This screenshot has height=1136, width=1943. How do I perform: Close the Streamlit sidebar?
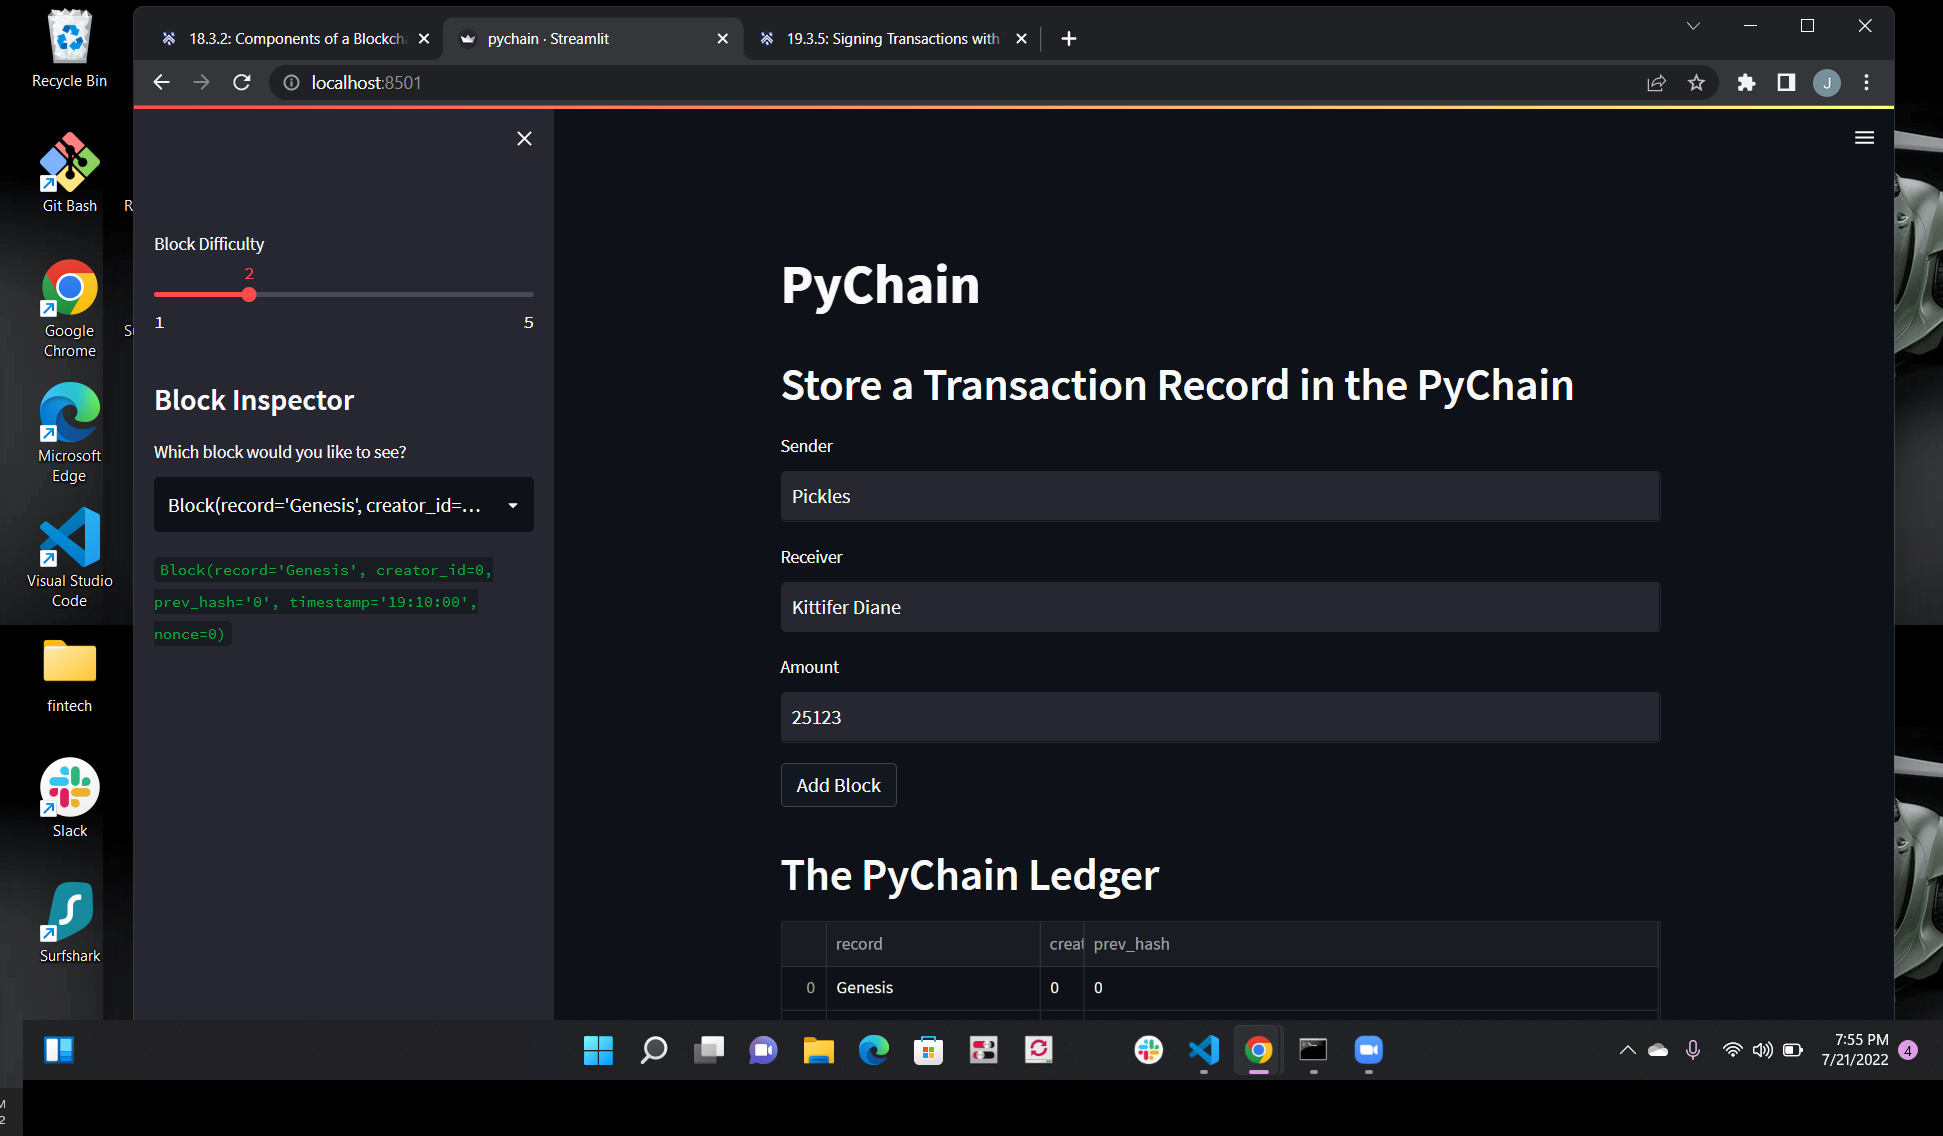[x=524, y=138]
